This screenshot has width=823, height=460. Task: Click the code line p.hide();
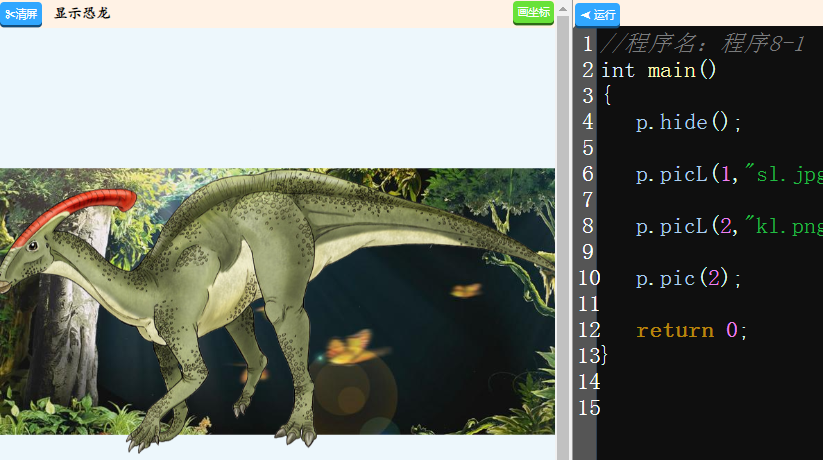[x=688, y=122]
